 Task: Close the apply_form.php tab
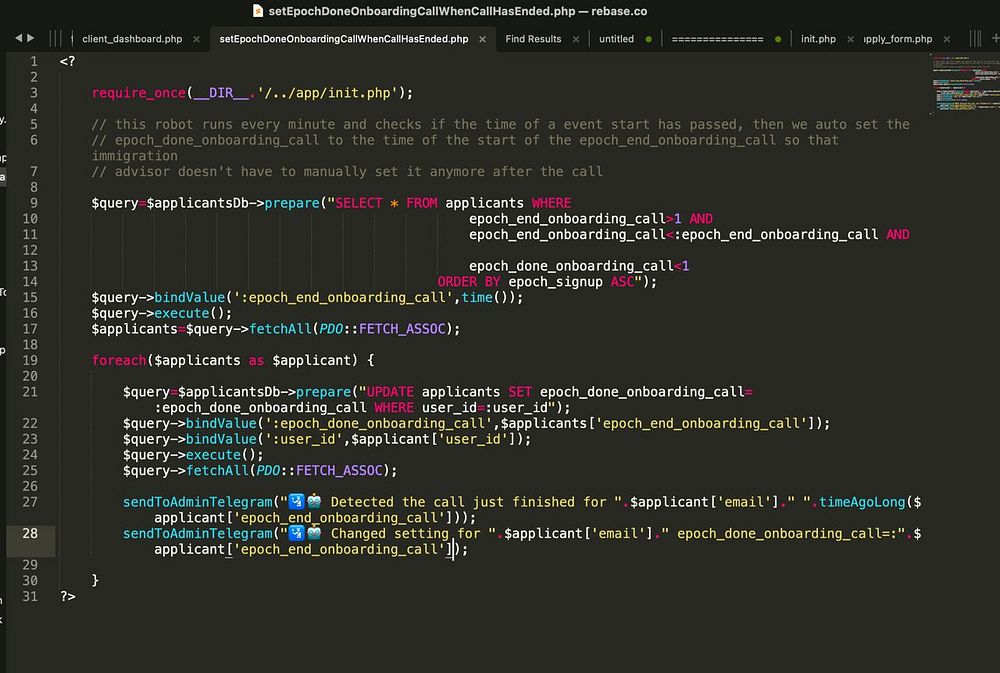click(x=946, y=39)
